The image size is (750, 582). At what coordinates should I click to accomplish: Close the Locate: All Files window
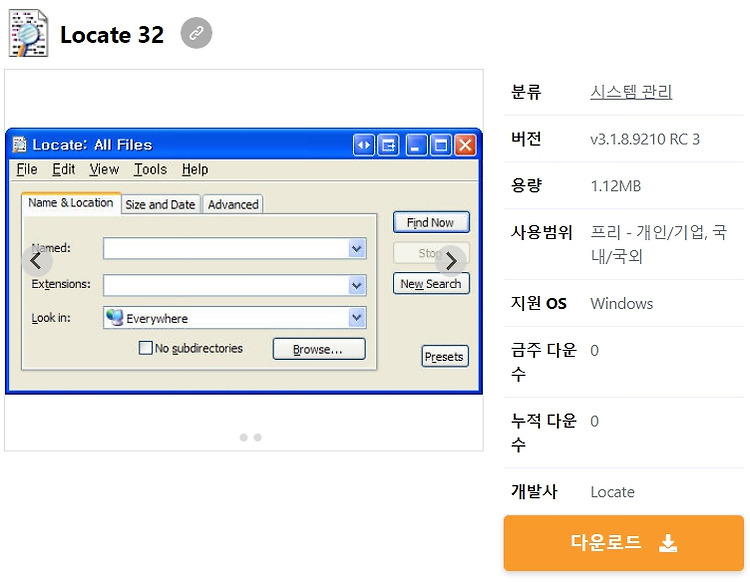(x=465, y=144)
